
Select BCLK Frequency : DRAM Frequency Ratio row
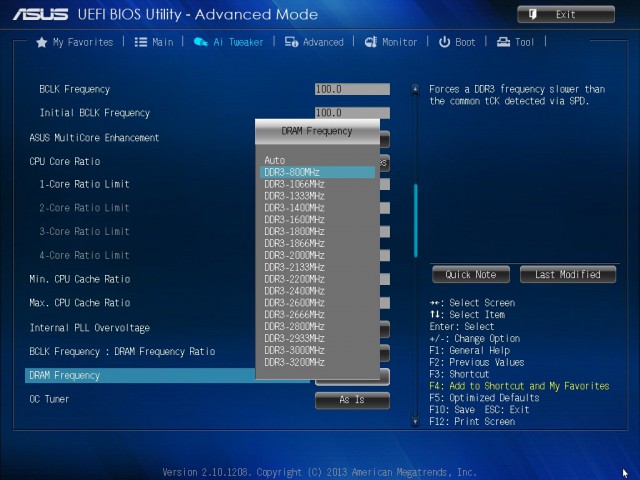tap(122, 351)
